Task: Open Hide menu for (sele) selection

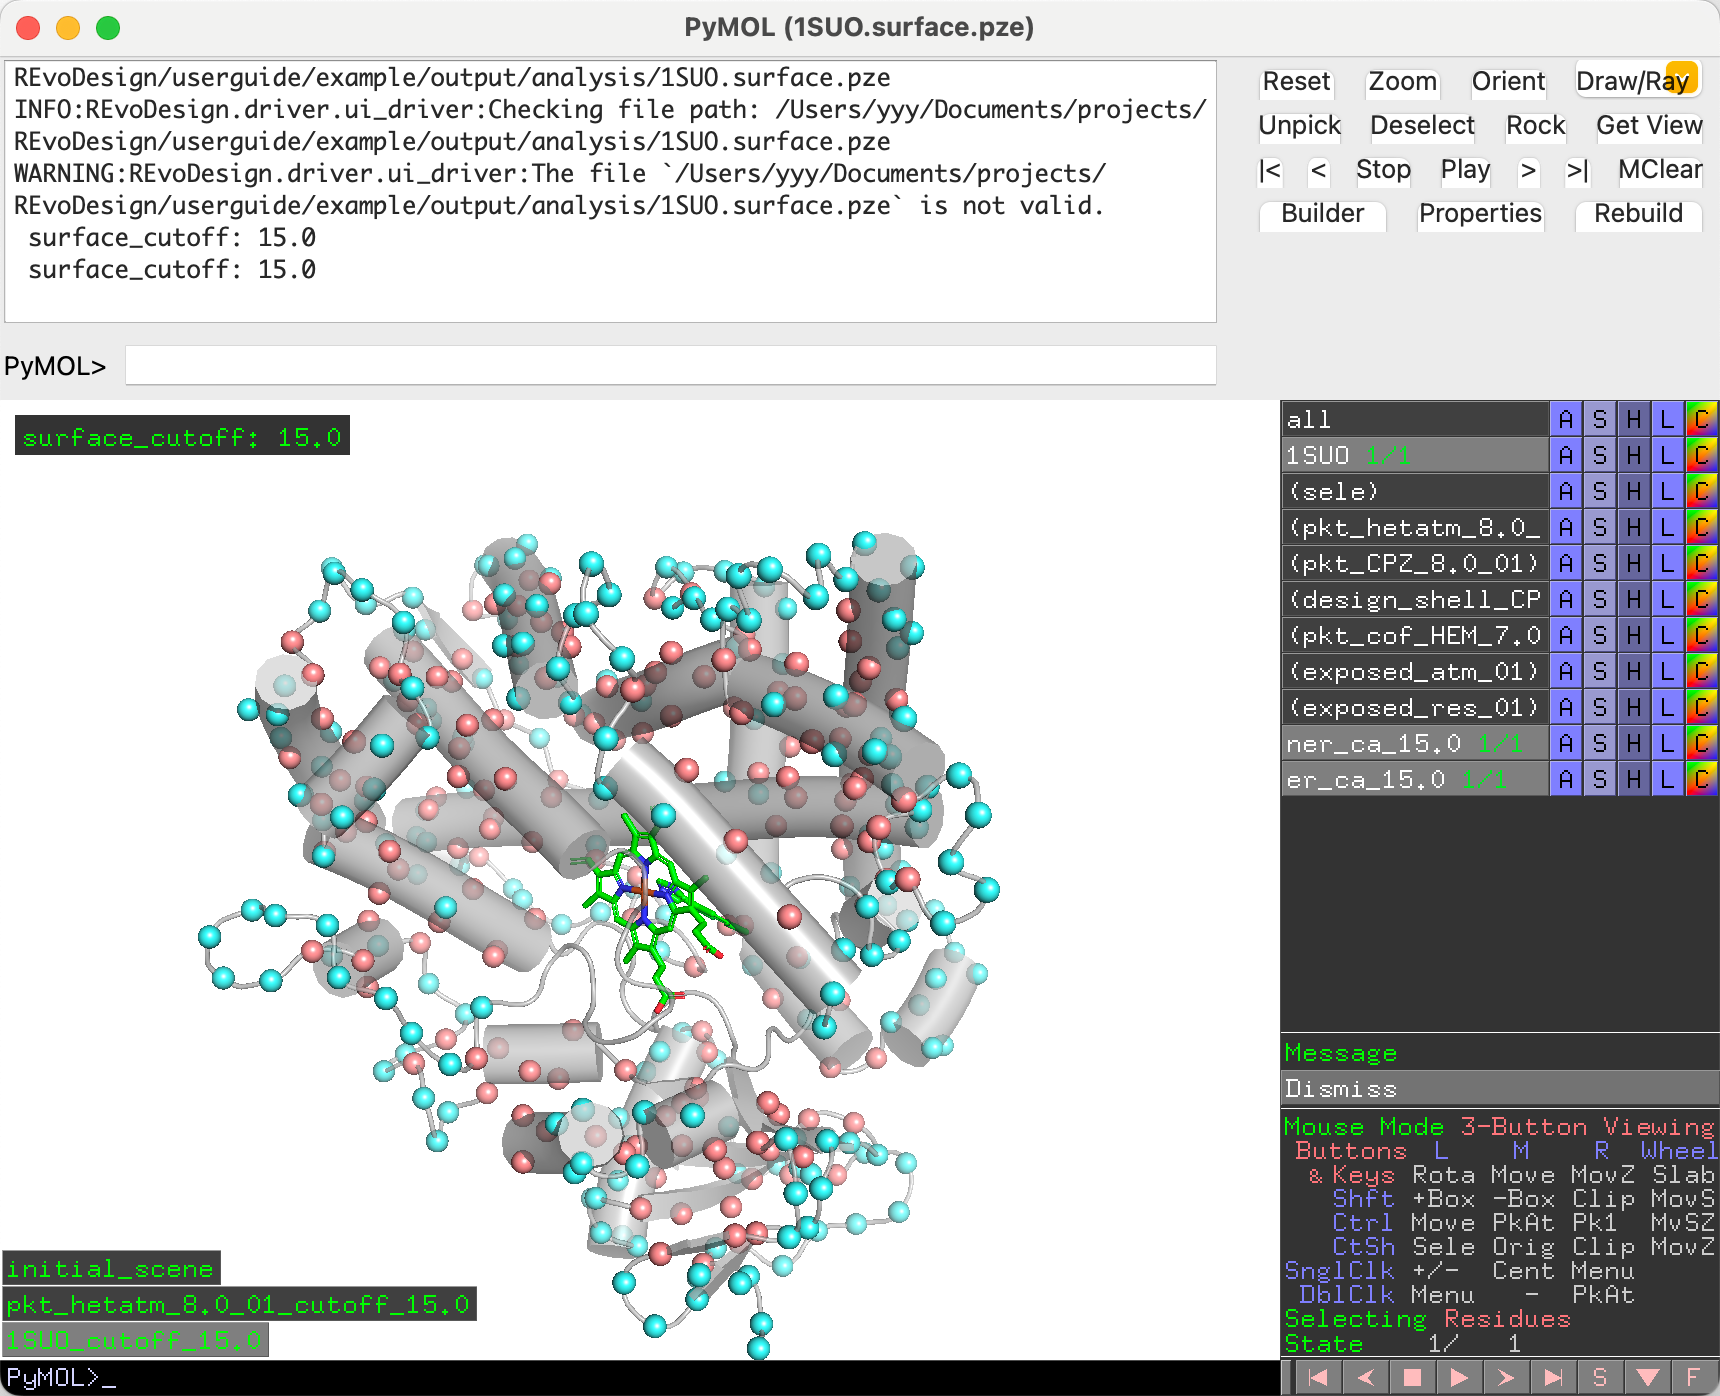Action: click(1634, 491)
